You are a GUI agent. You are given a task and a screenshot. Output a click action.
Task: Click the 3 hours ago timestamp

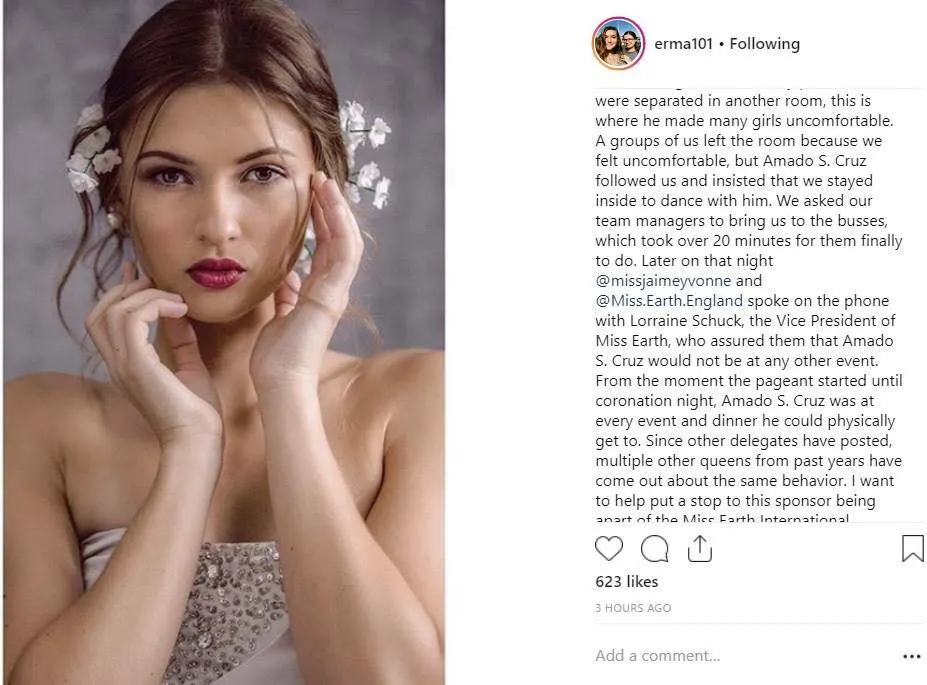tap(633, 608)
